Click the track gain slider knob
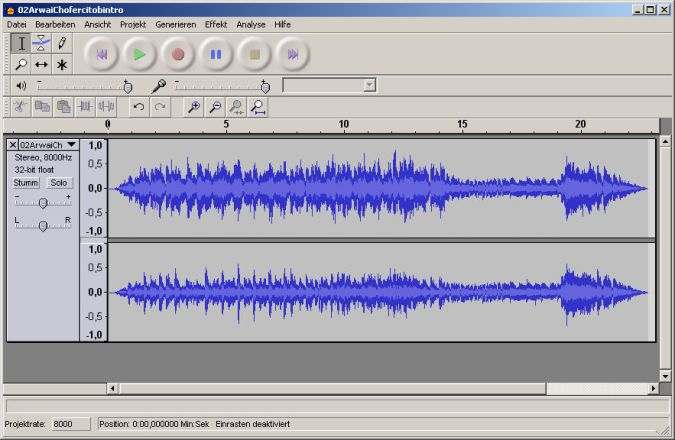Viewport: 675px width, 440px height. tap(43, 203)
